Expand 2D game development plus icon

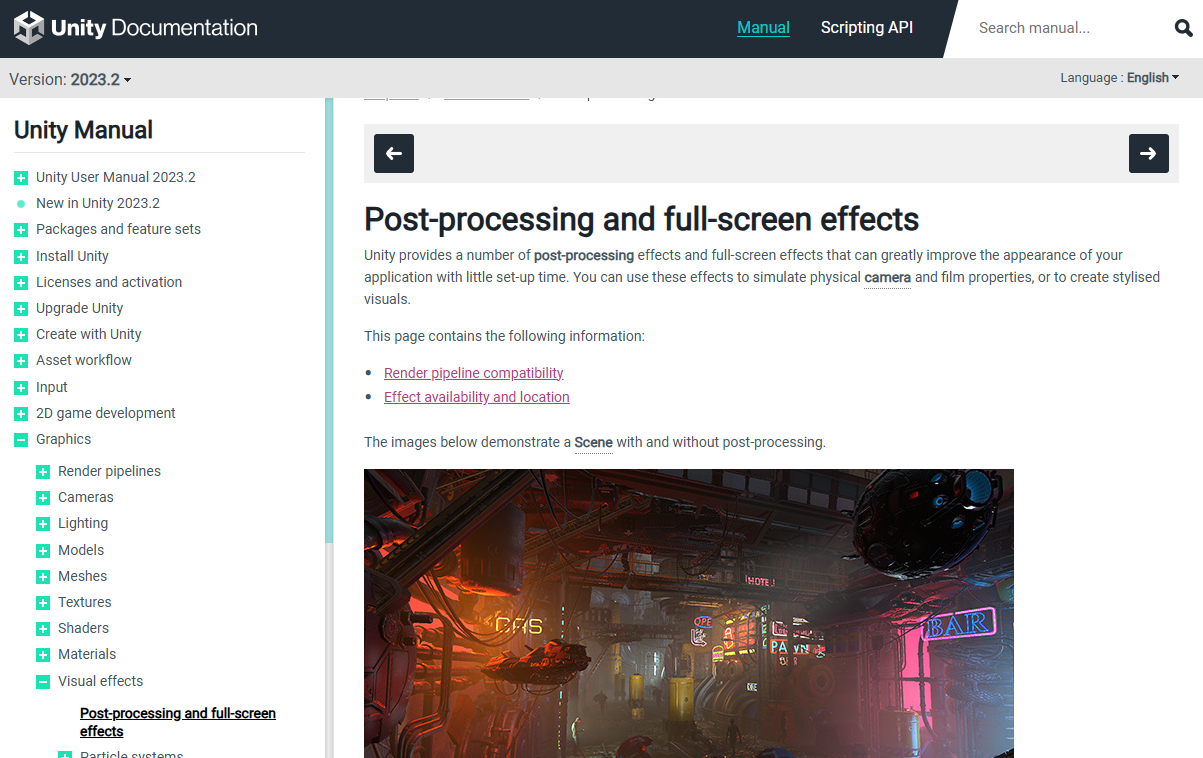[x=21, y=414]
